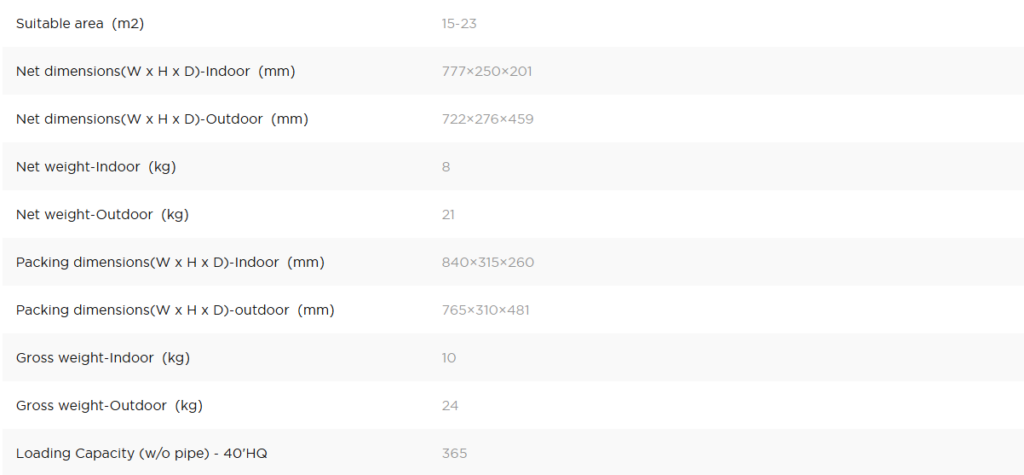Image resolution: width=1024 pixels, height=475 pixels.
Task: Select the gross weight outdoor value 24
Action: click(450, 405)
